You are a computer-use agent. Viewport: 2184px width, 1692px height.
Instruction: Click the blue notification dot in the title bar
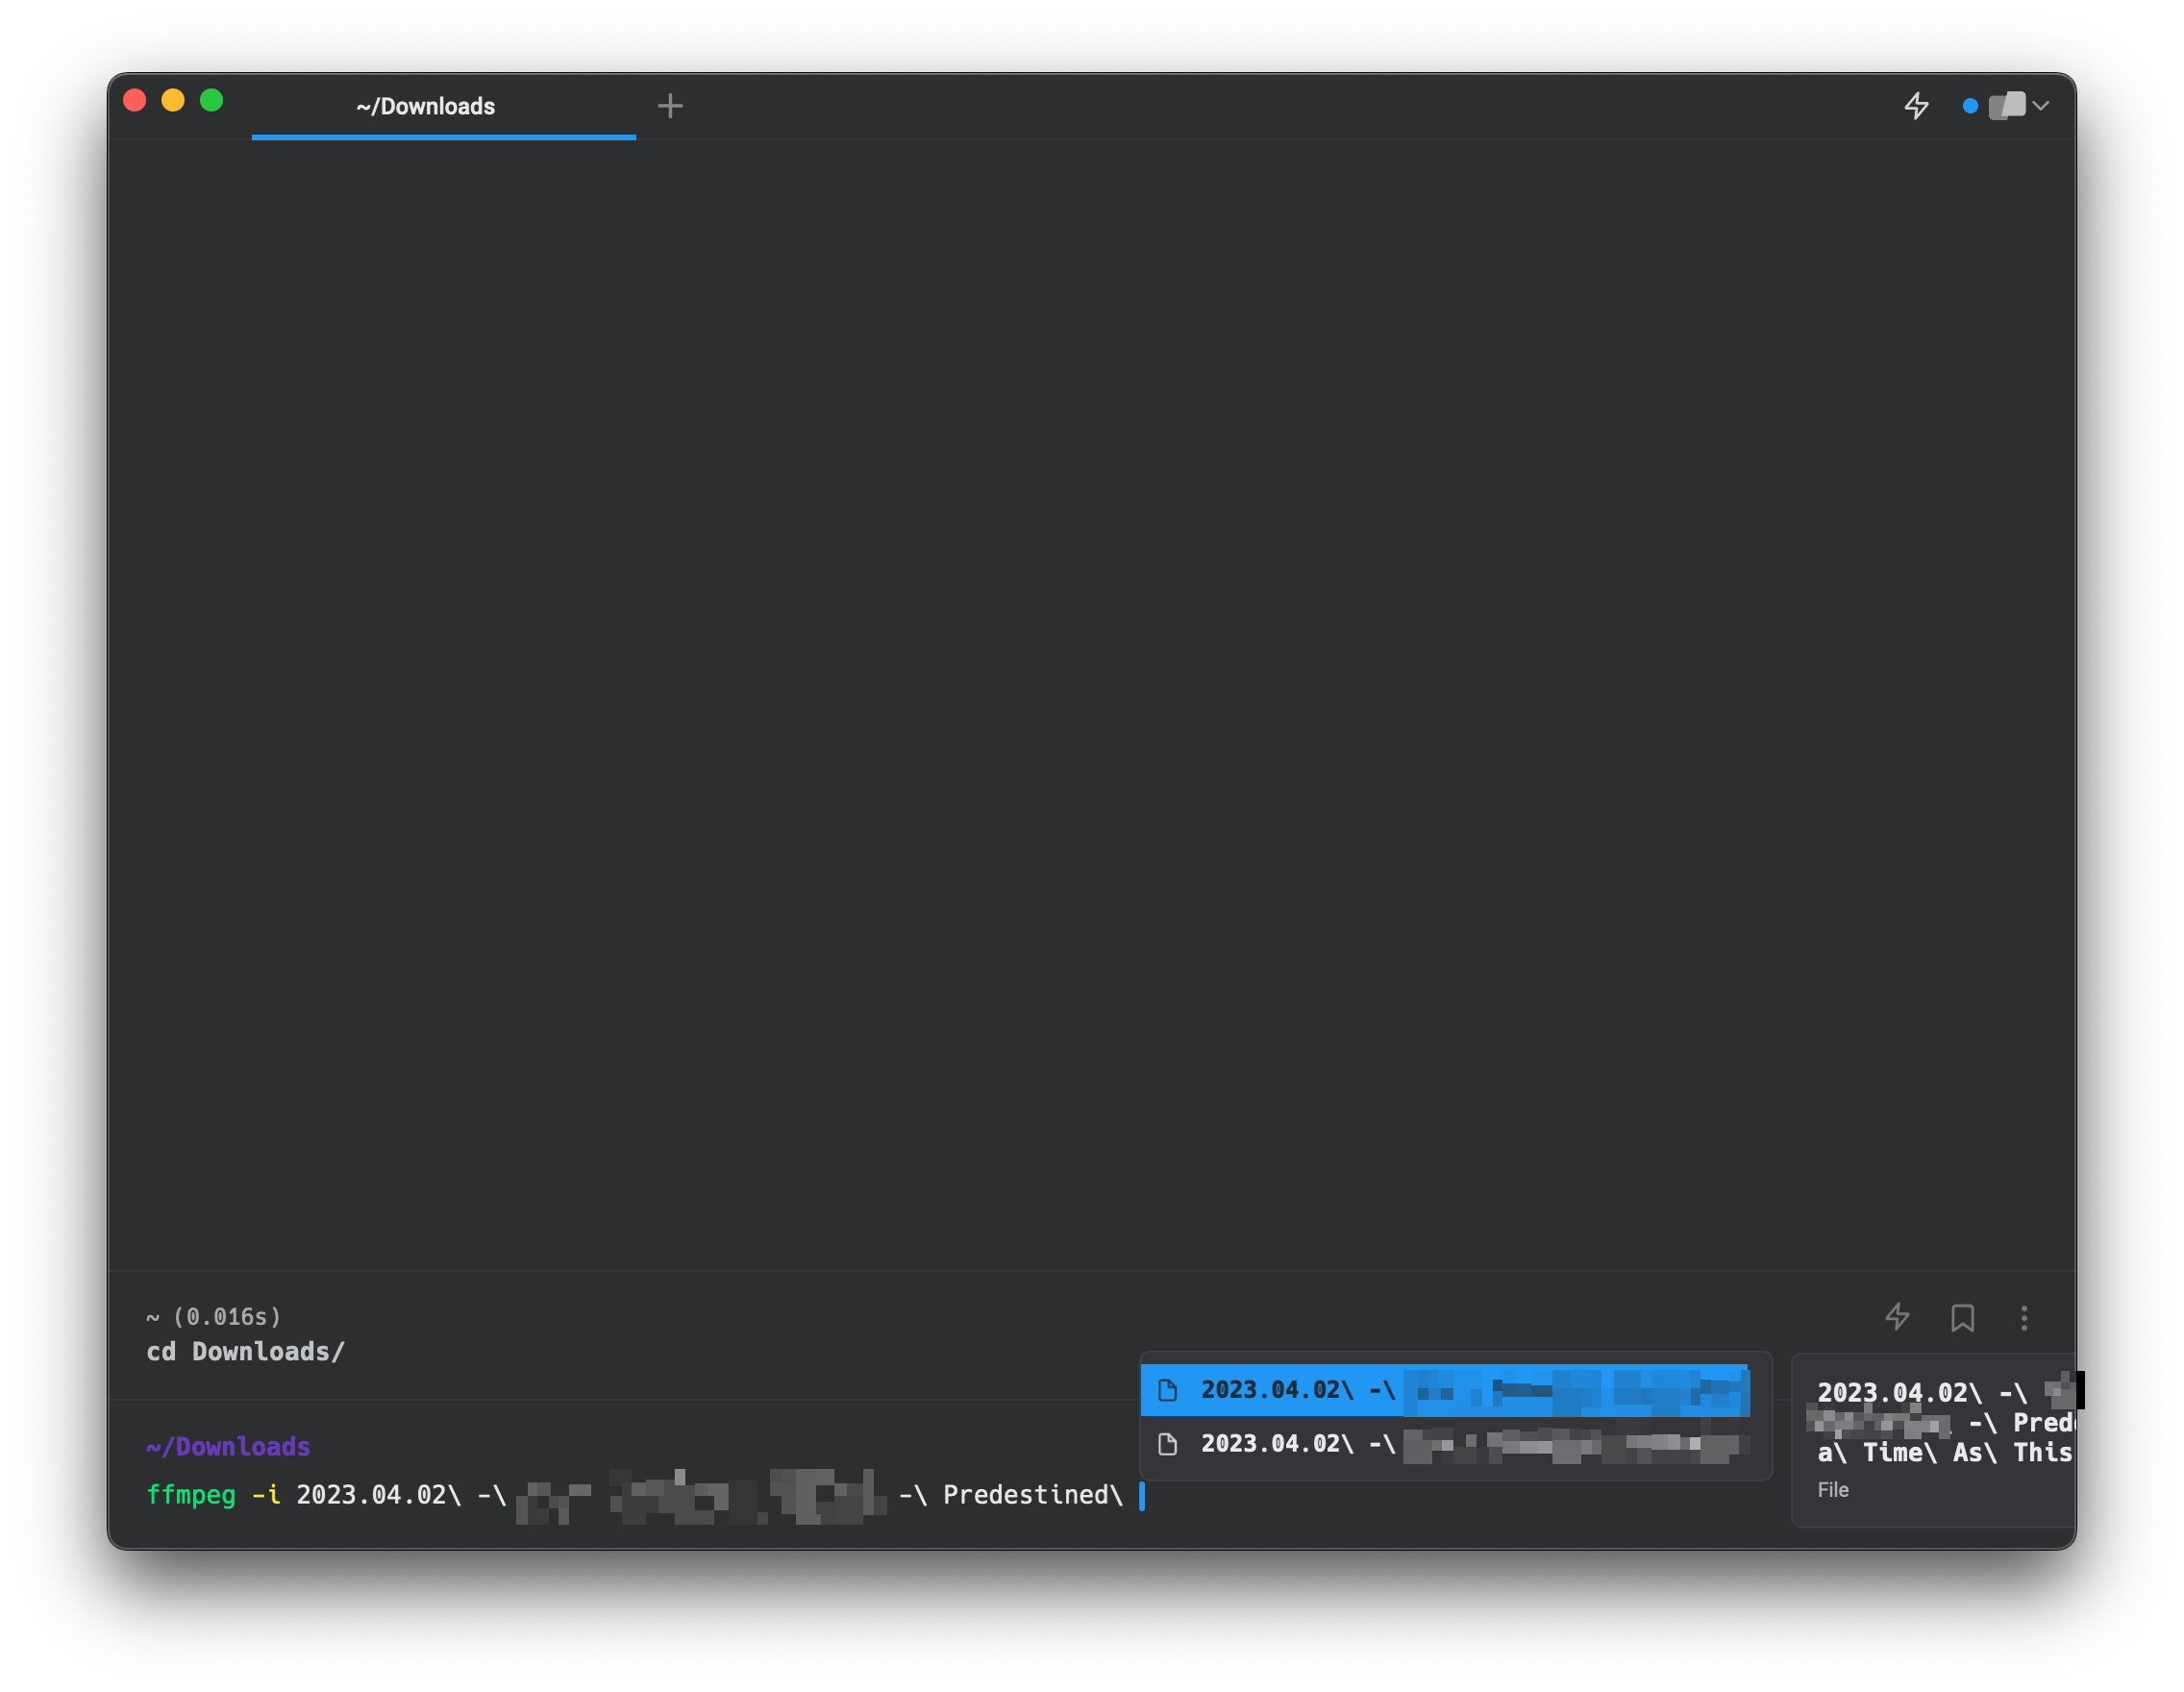pyautogui.click(x=1970, y=105)
